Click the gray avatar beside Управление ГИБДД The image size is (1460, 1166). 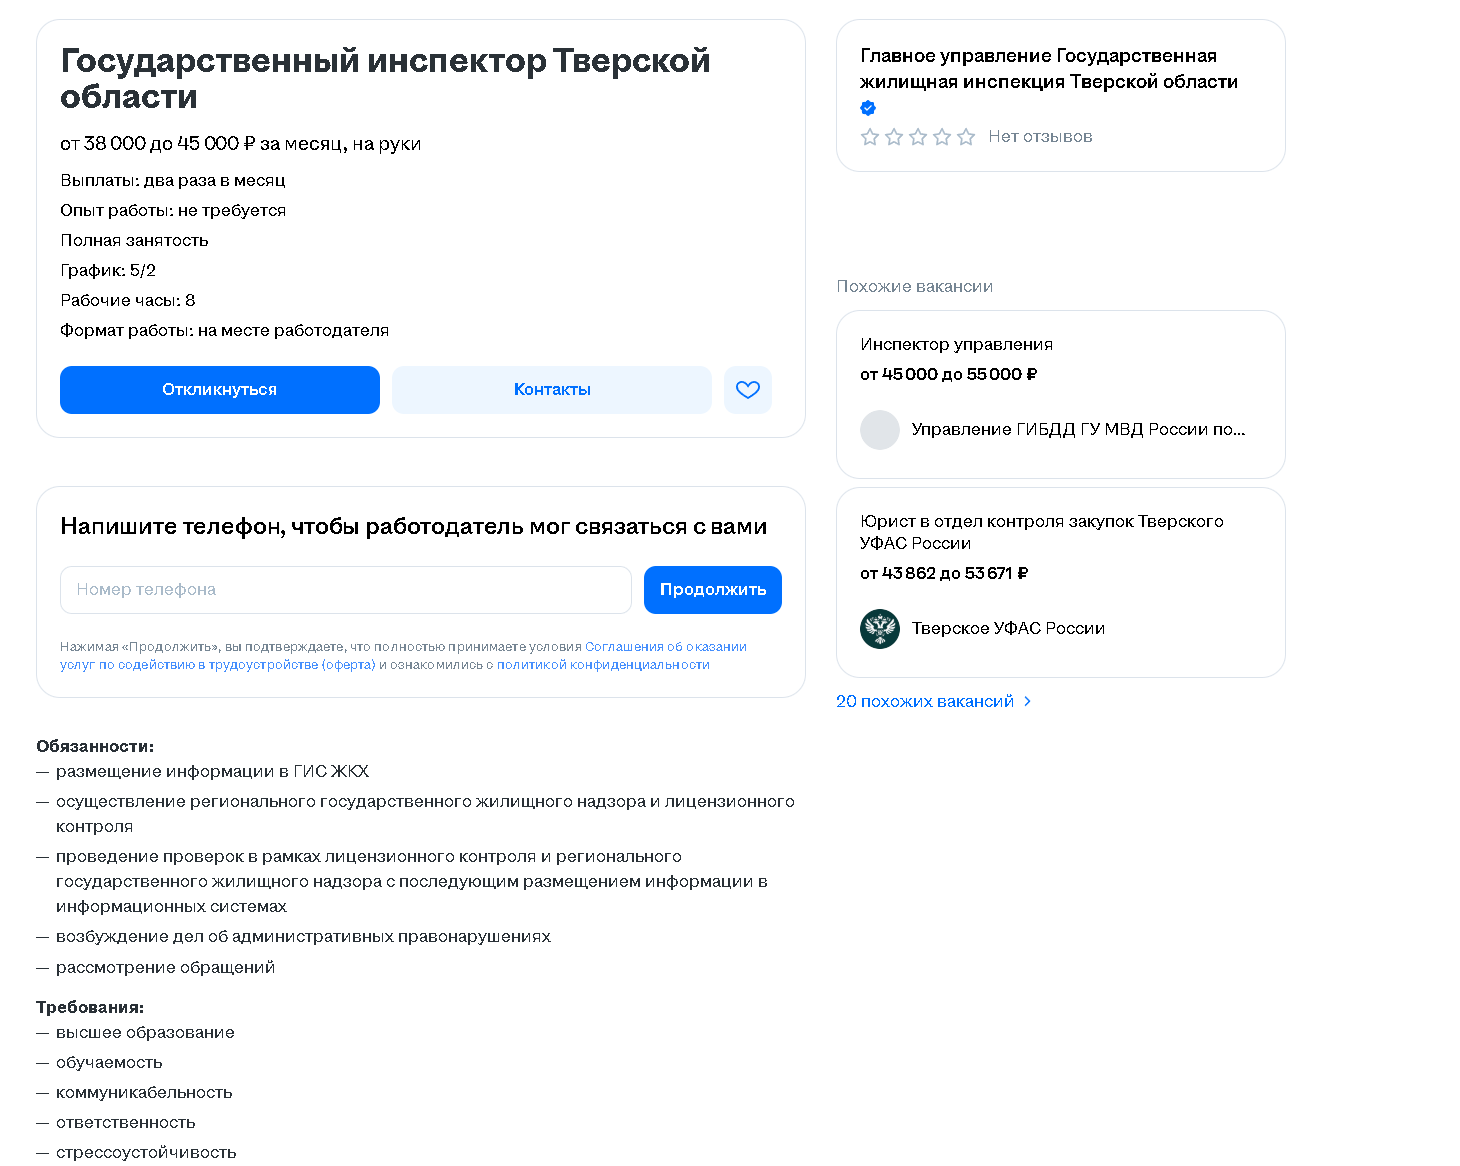pyautogui.click(x=880, y=430)
